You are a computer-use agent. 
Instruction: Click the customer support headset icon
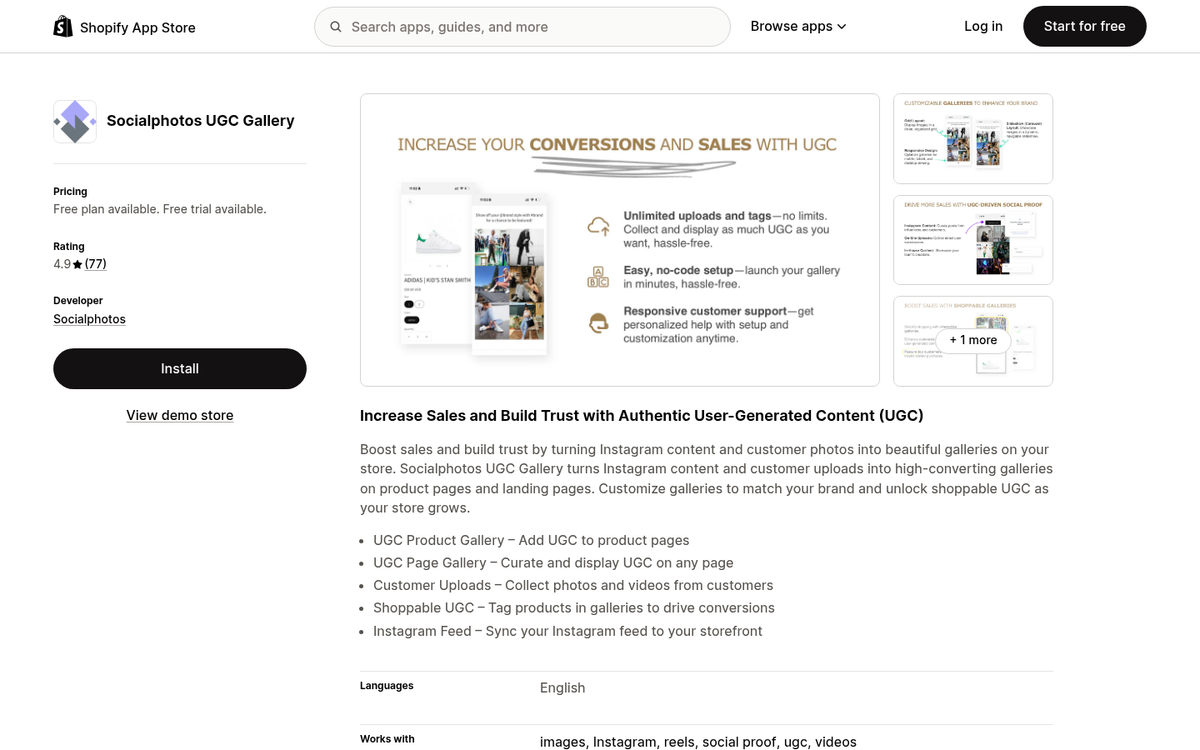598,324
